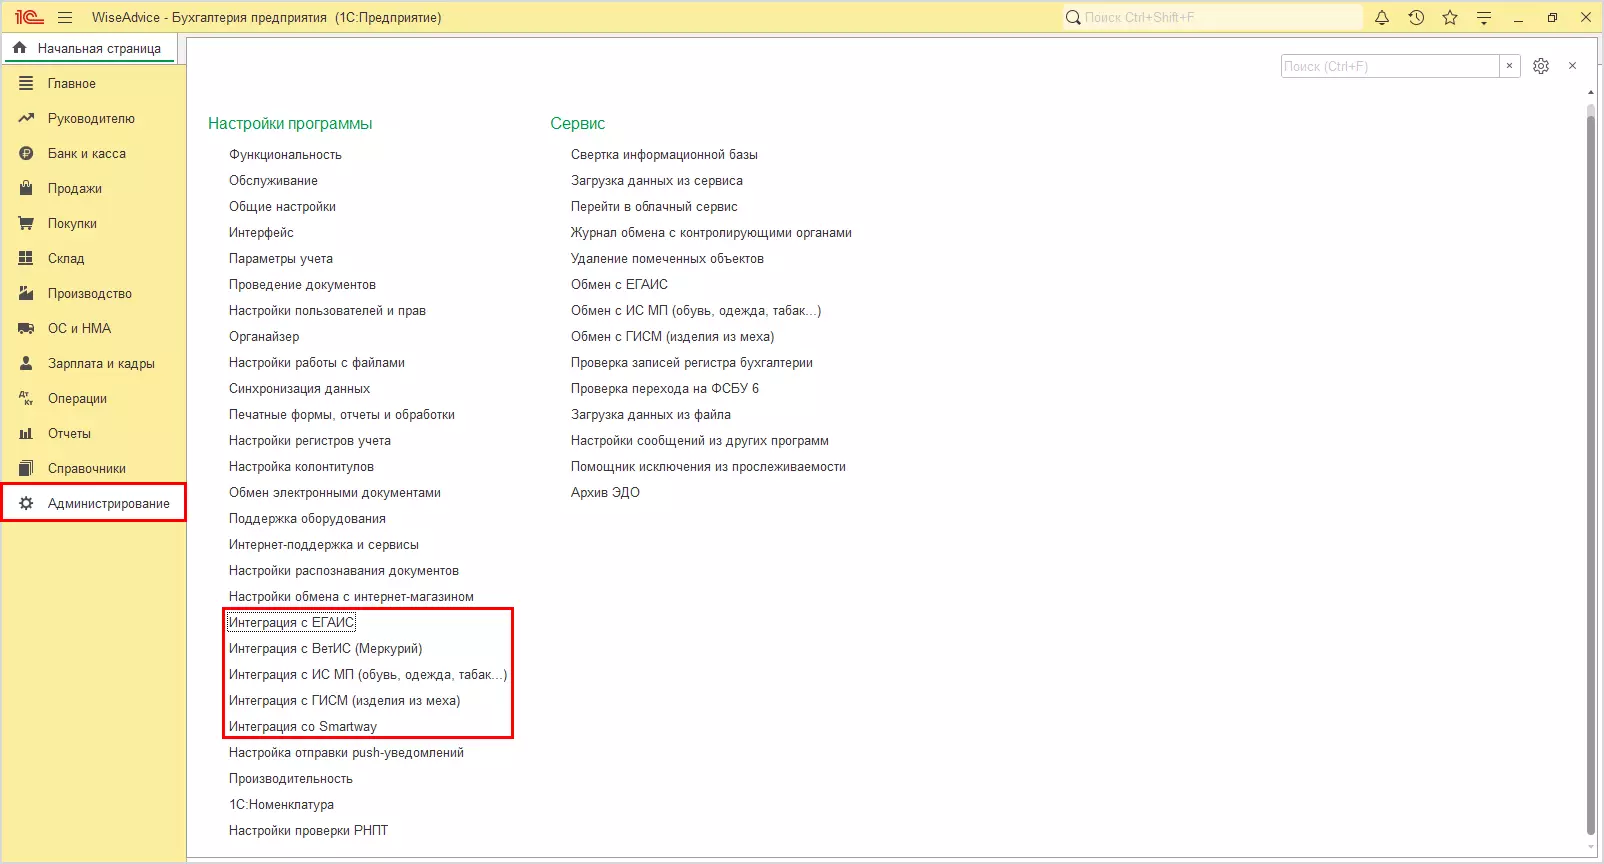This screenshot has width=1604, height=864.
Task: Open Проверка перехода на ФСБУ 6
Action: pyautogui.click(x=665, y=389)
